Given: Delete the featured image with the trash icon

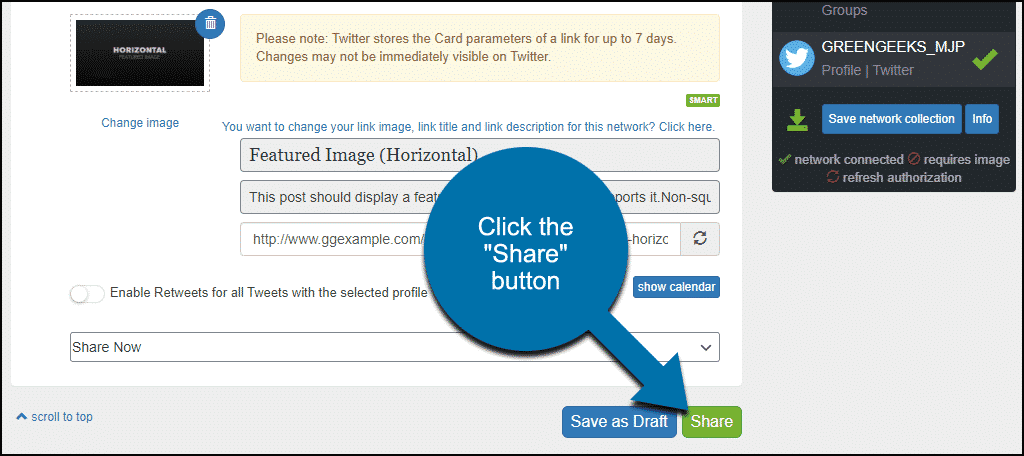Looking at the screenshot, I should (210, 24).
